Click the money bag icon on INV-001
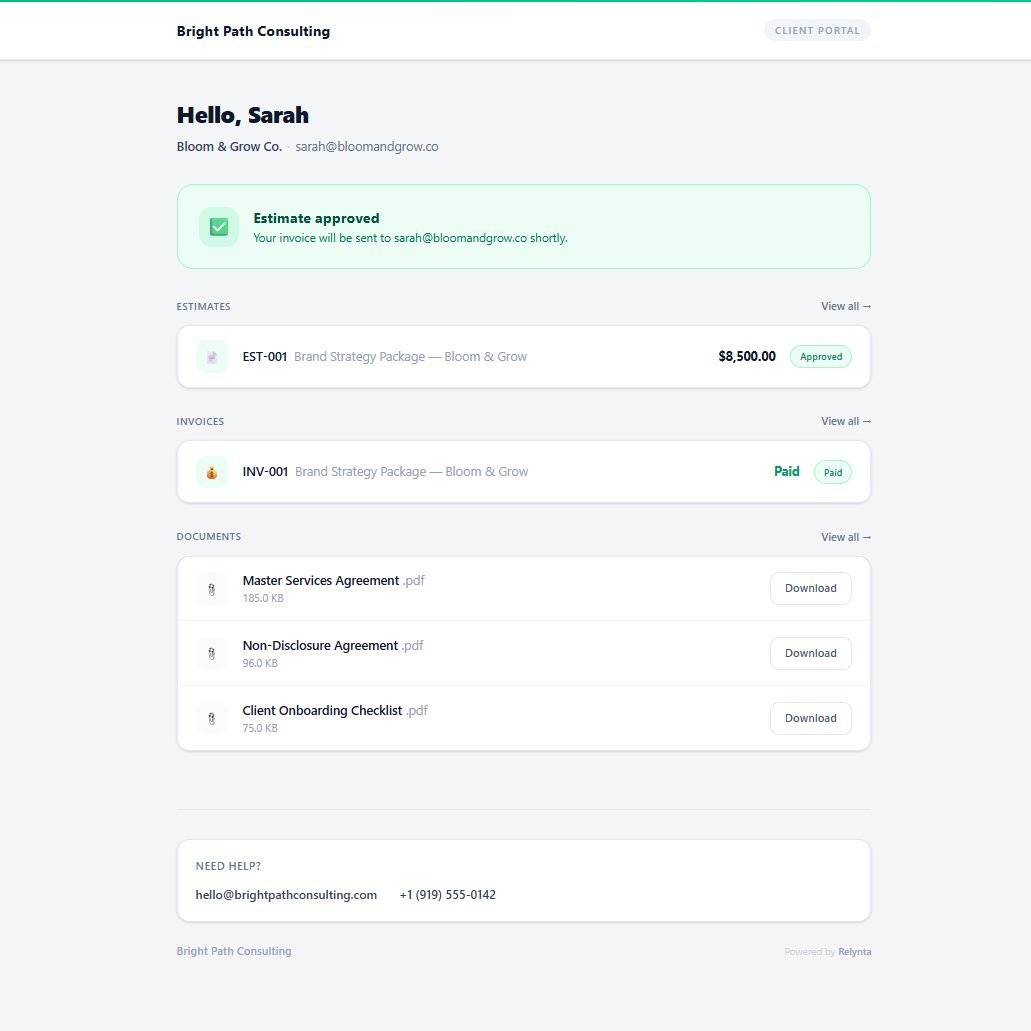1031x1031 pixels. click(x=211, y=471)
